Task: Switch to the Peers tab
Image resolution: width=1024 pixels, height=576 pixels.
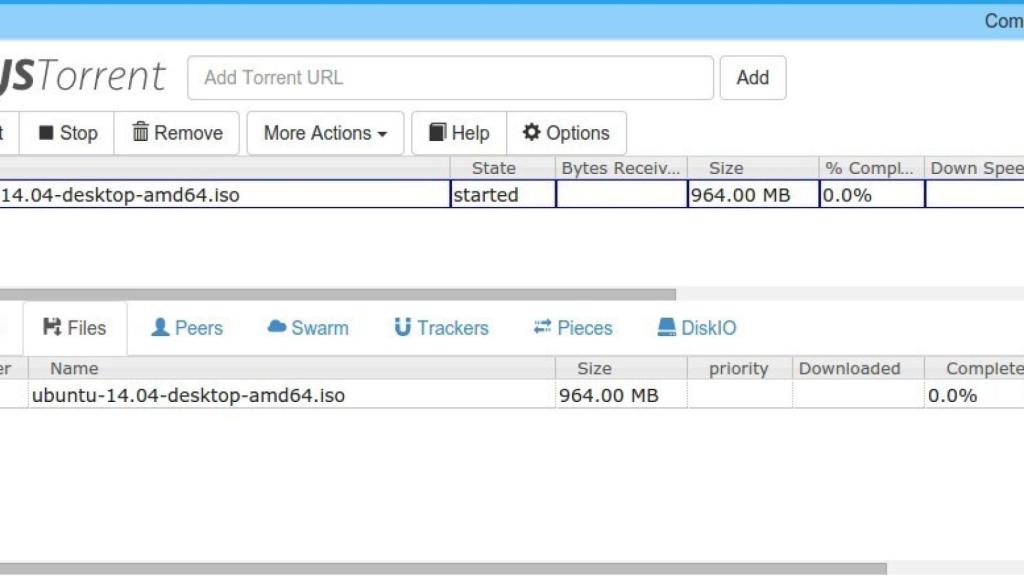Action: pos(186,327)
